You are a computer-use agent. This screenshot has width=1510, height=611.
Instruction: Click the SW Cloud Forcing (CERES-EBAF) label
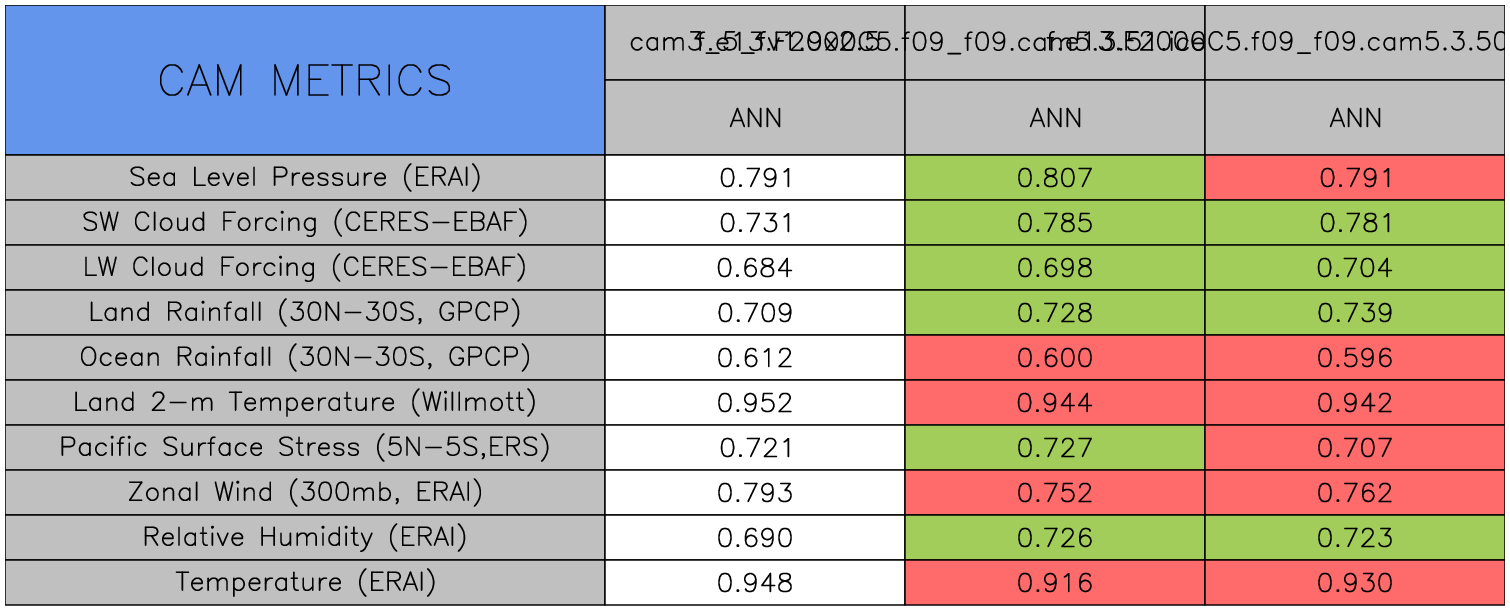[x=305, y=222]
